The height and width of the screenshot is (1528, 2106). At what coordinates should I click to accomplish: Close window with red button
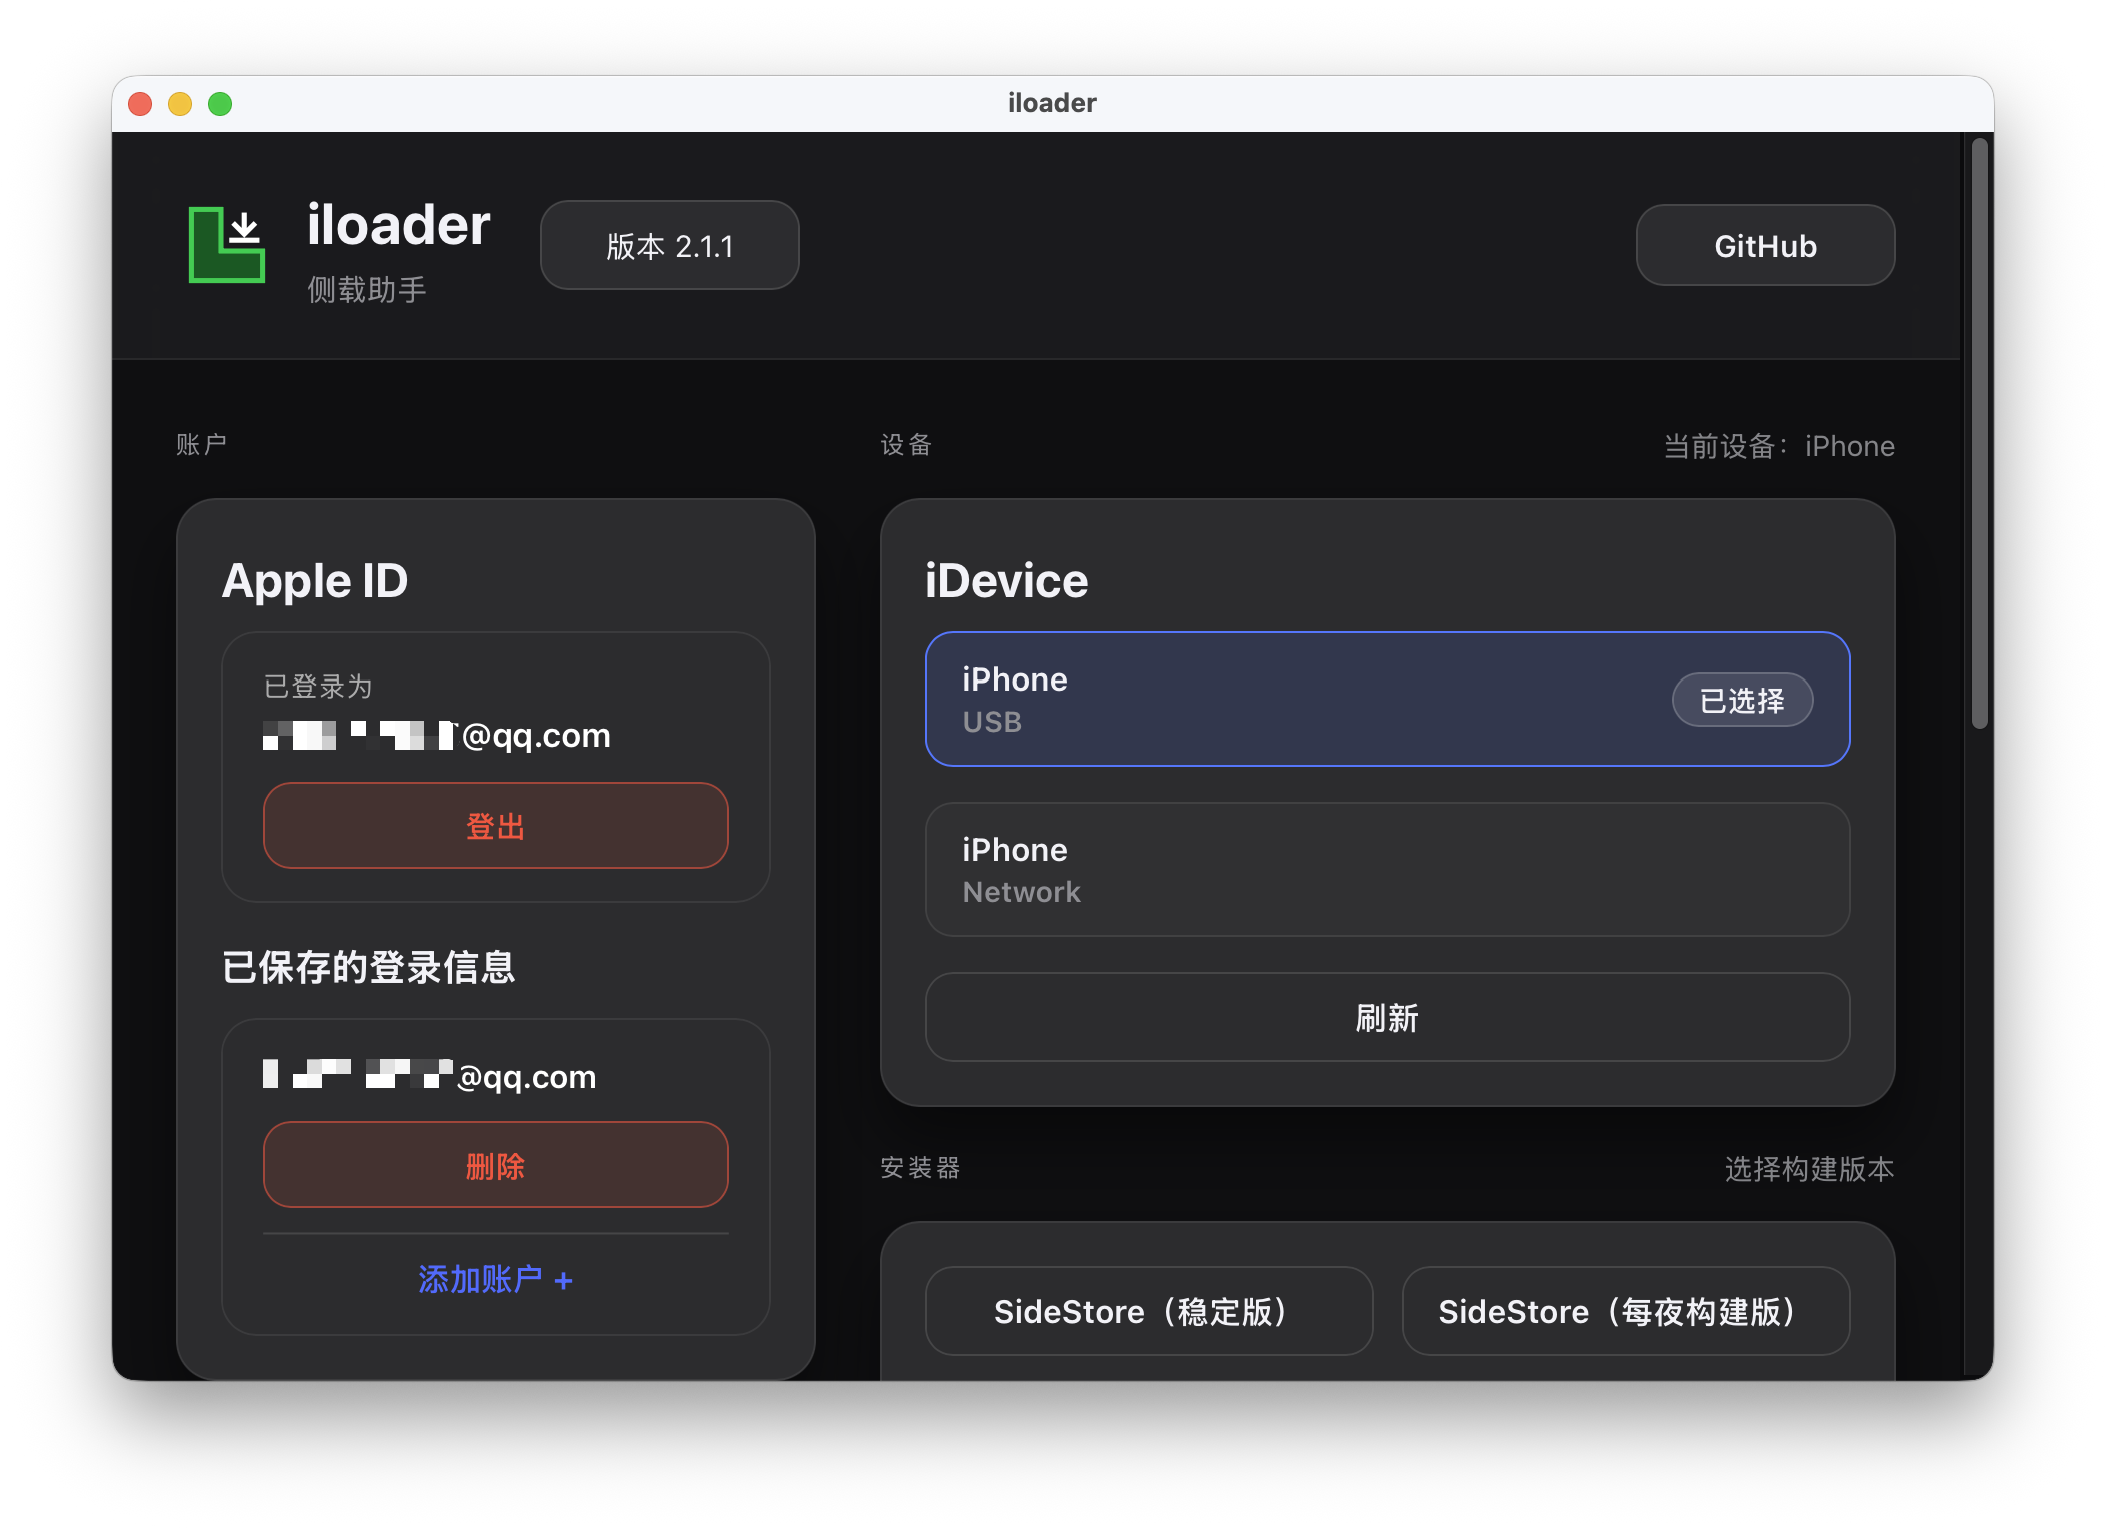tap(140, 104)
